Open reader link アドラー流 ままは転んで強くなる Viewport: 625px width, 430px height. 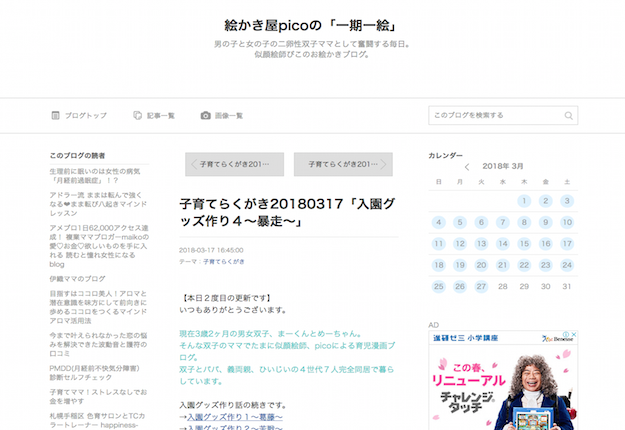98,204
